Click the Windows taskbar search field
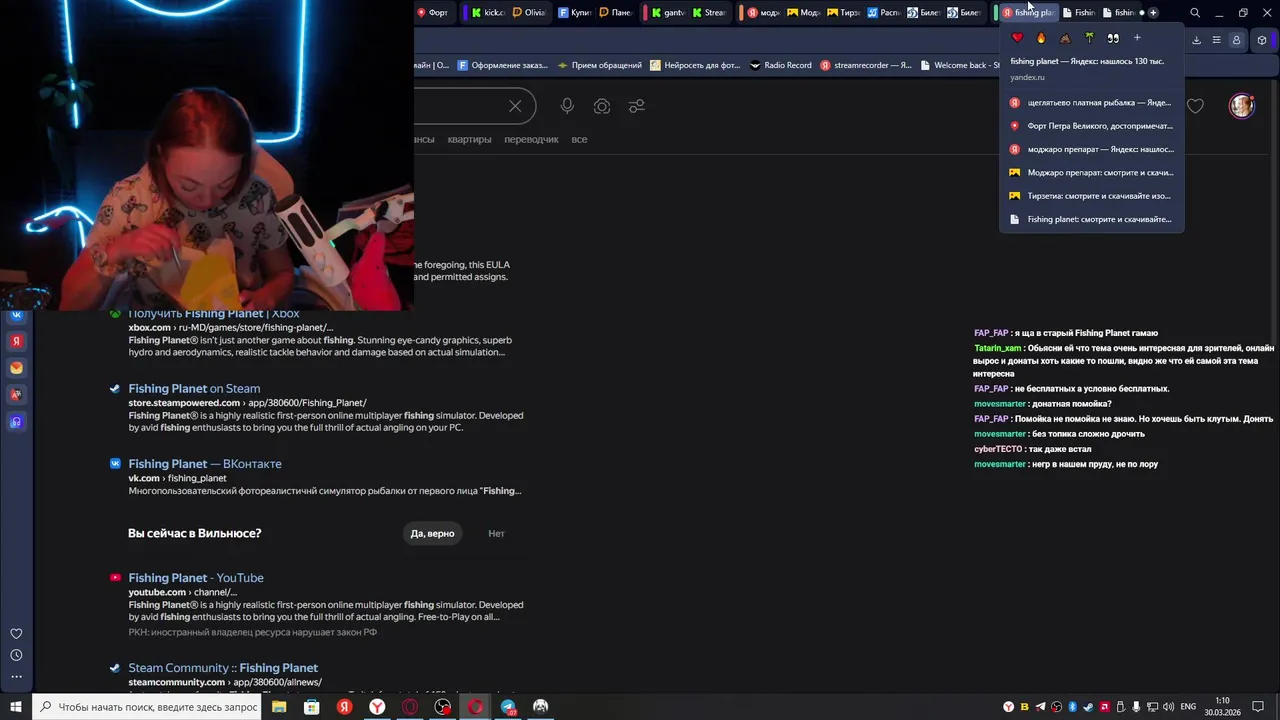 (148, 707)
